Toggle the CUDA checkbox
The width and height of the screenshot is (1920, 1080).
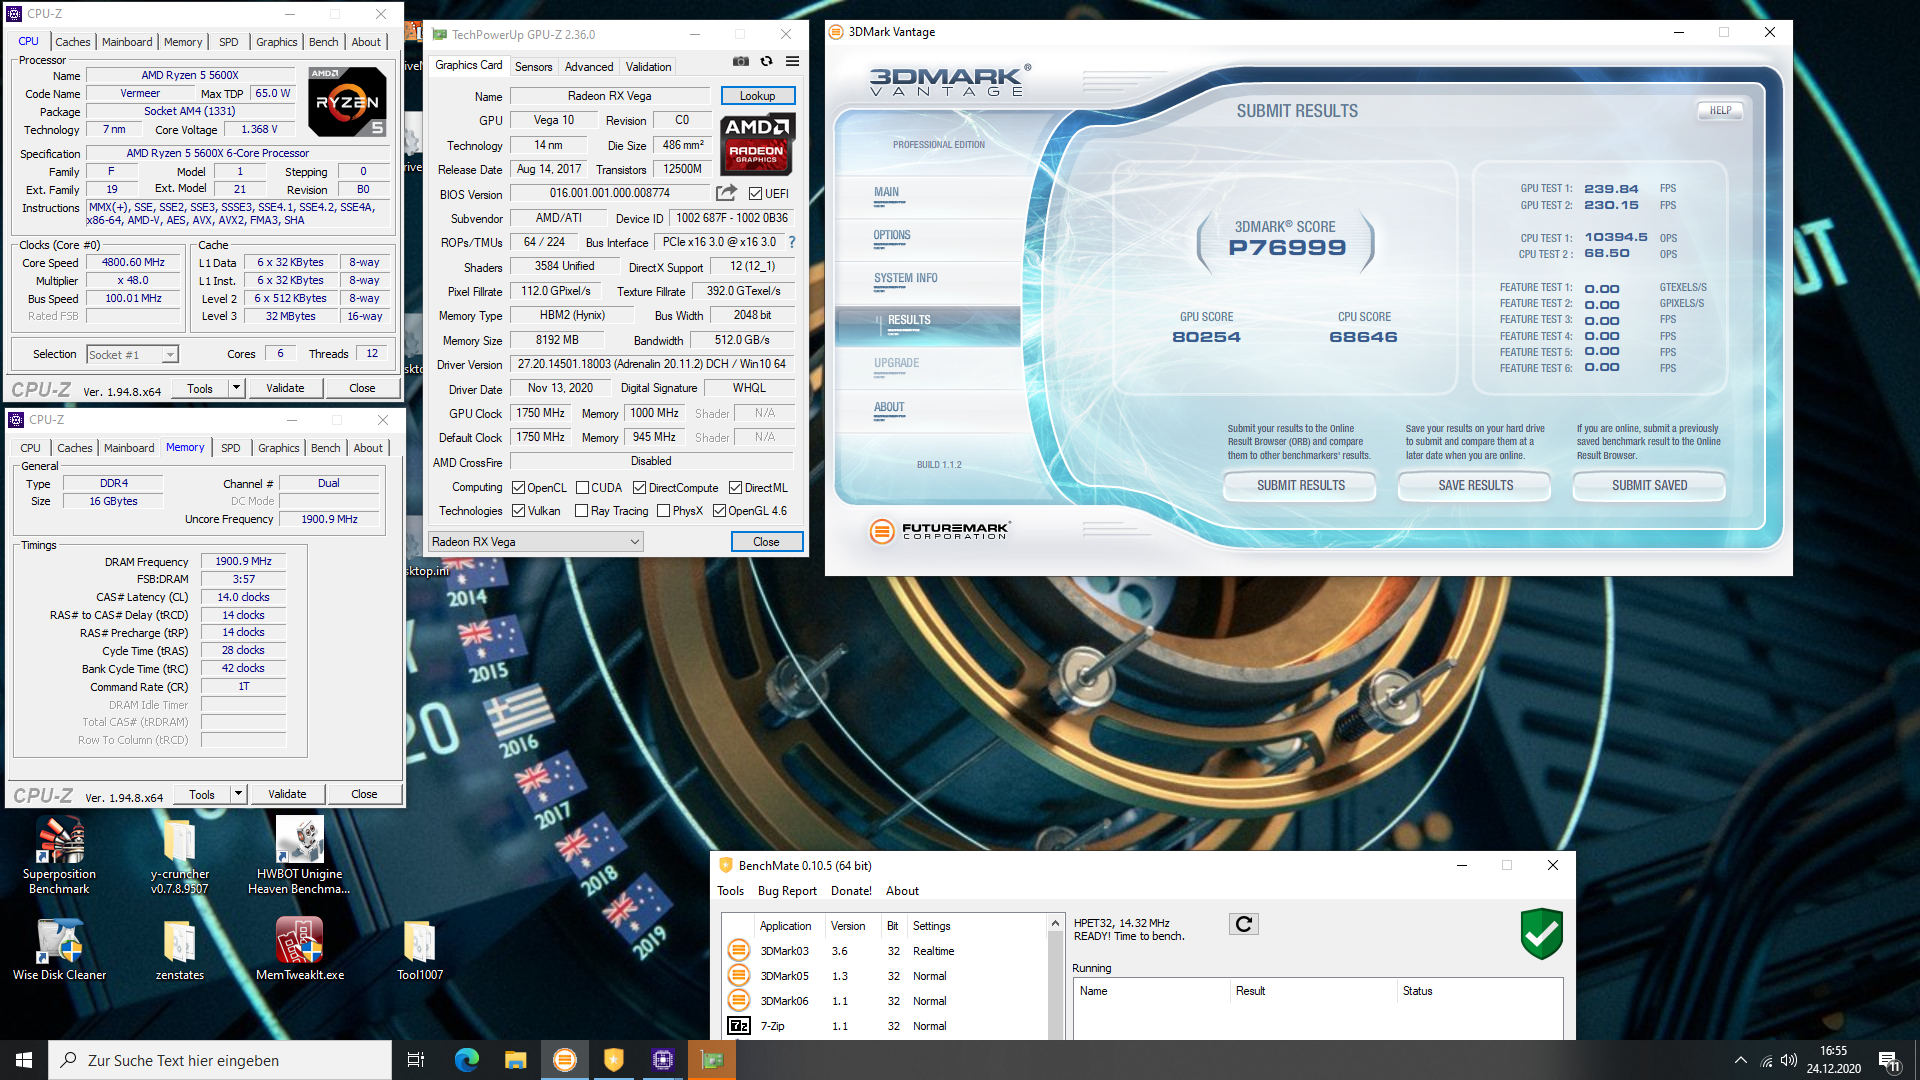(x=582, y=488)
